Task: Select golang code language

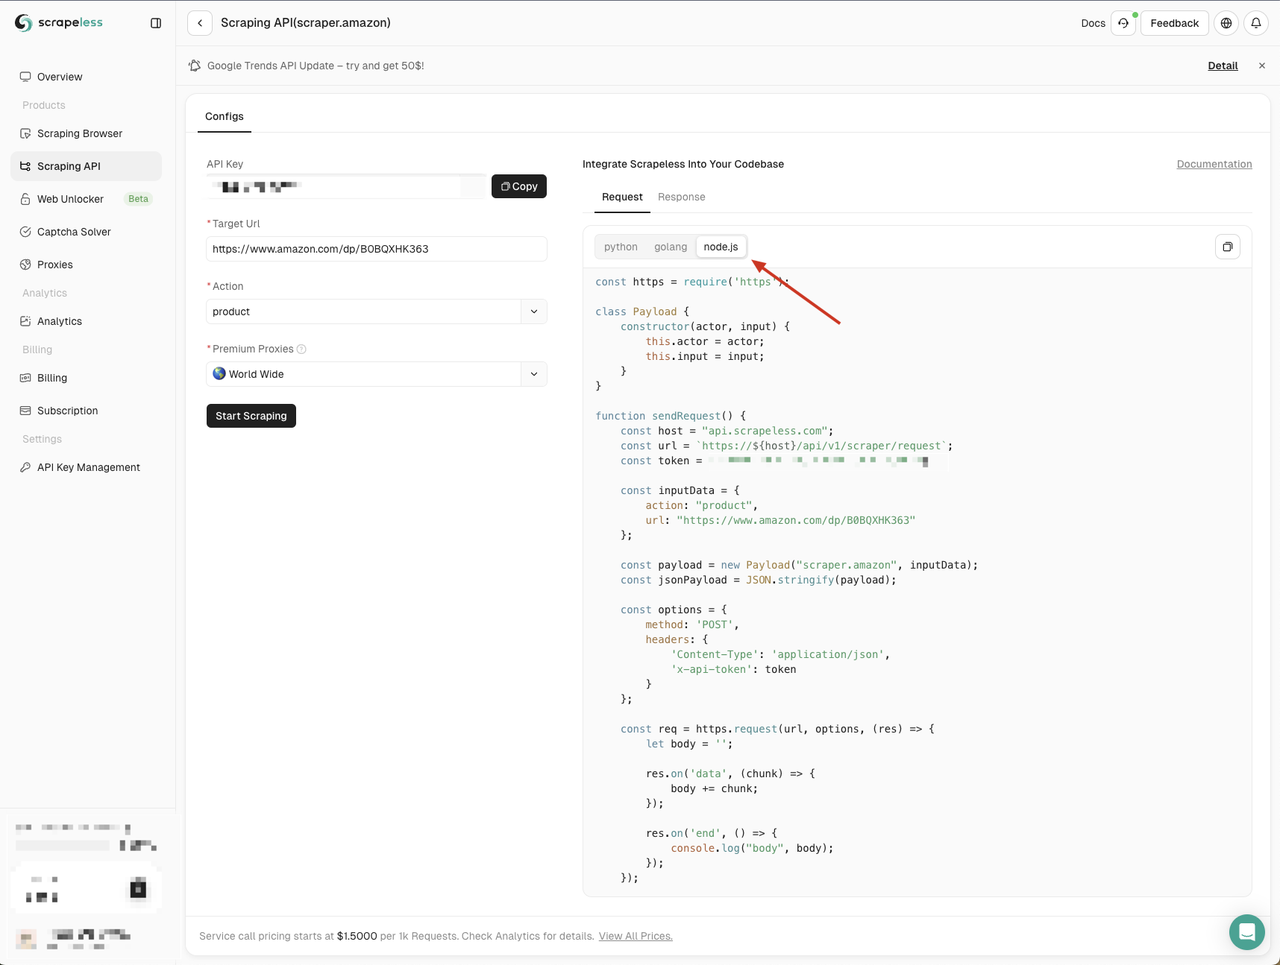Action: tap(671, 247)
